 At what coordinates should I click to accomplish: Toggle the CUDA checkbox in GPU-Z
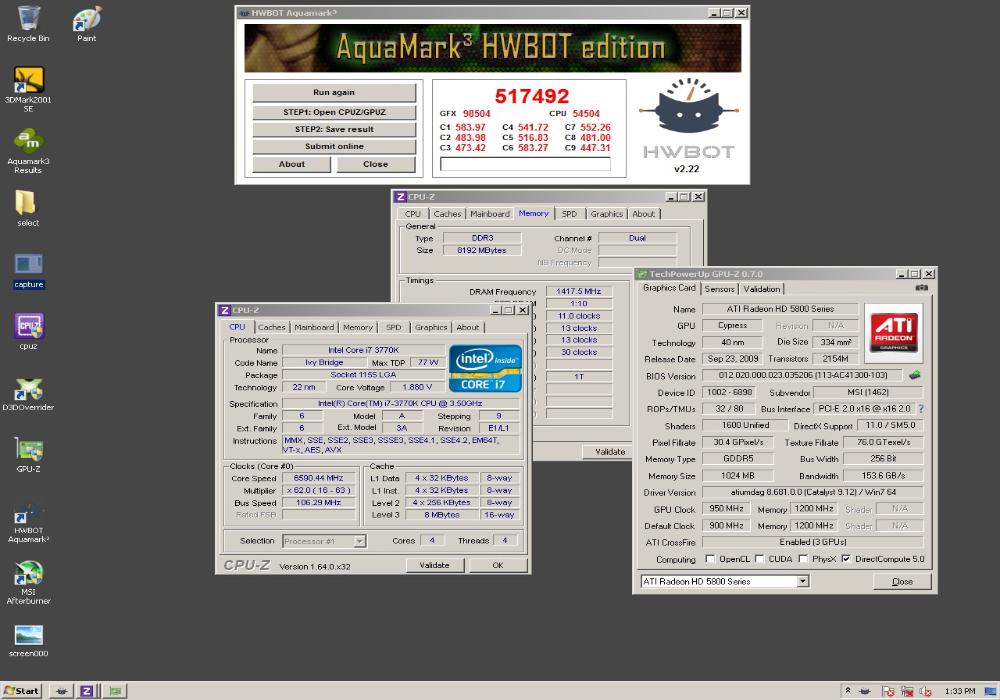pyautogui.click(x=759, y=558)
